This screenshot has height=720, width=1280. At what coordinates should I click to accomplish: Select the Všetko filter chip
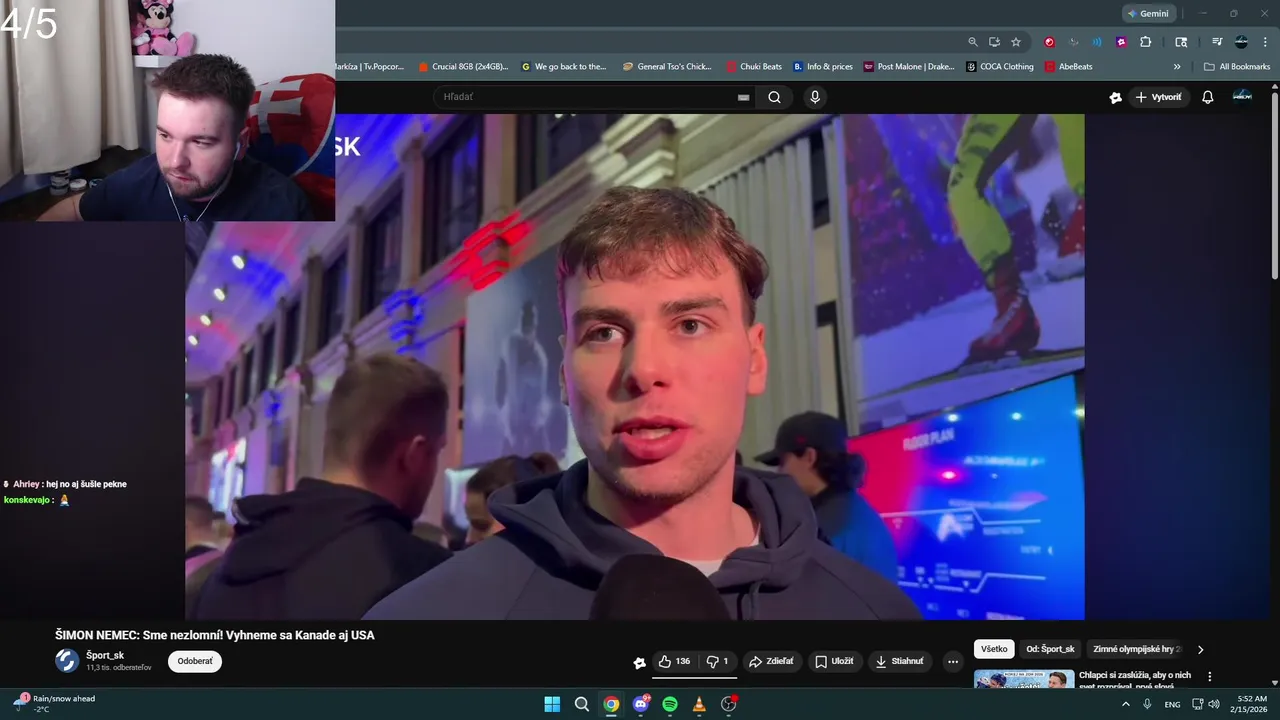coord(994,649)
